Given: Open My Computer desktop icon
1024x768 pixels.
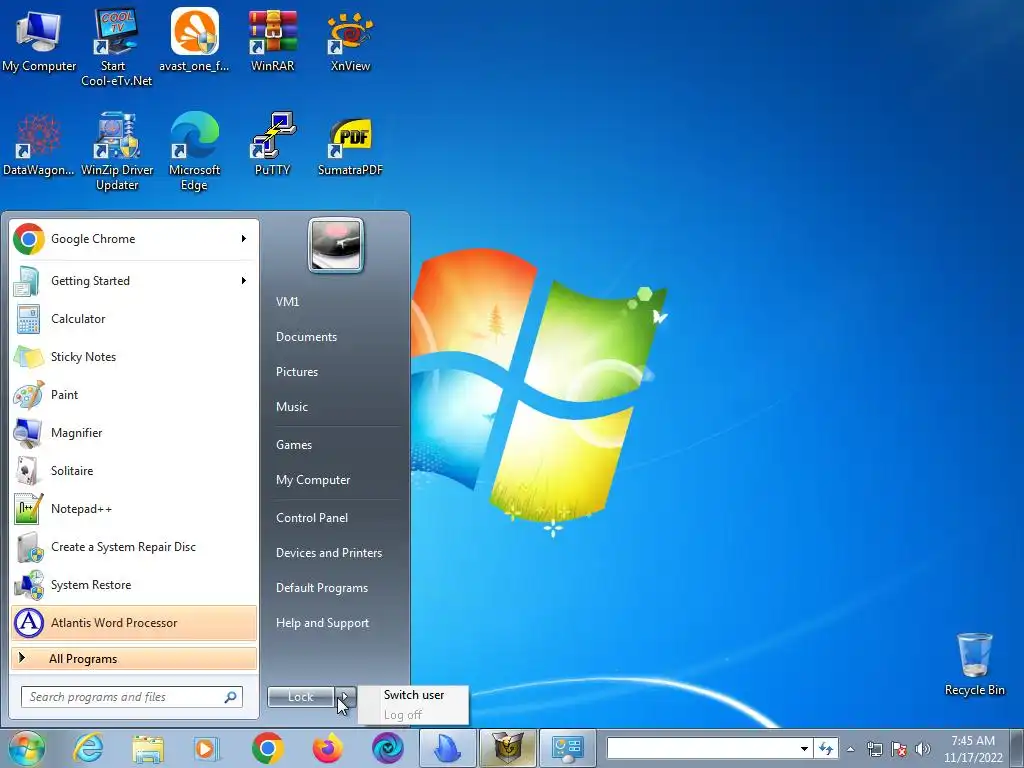Looking at the screenshot, I should click(x=39, y=40).
